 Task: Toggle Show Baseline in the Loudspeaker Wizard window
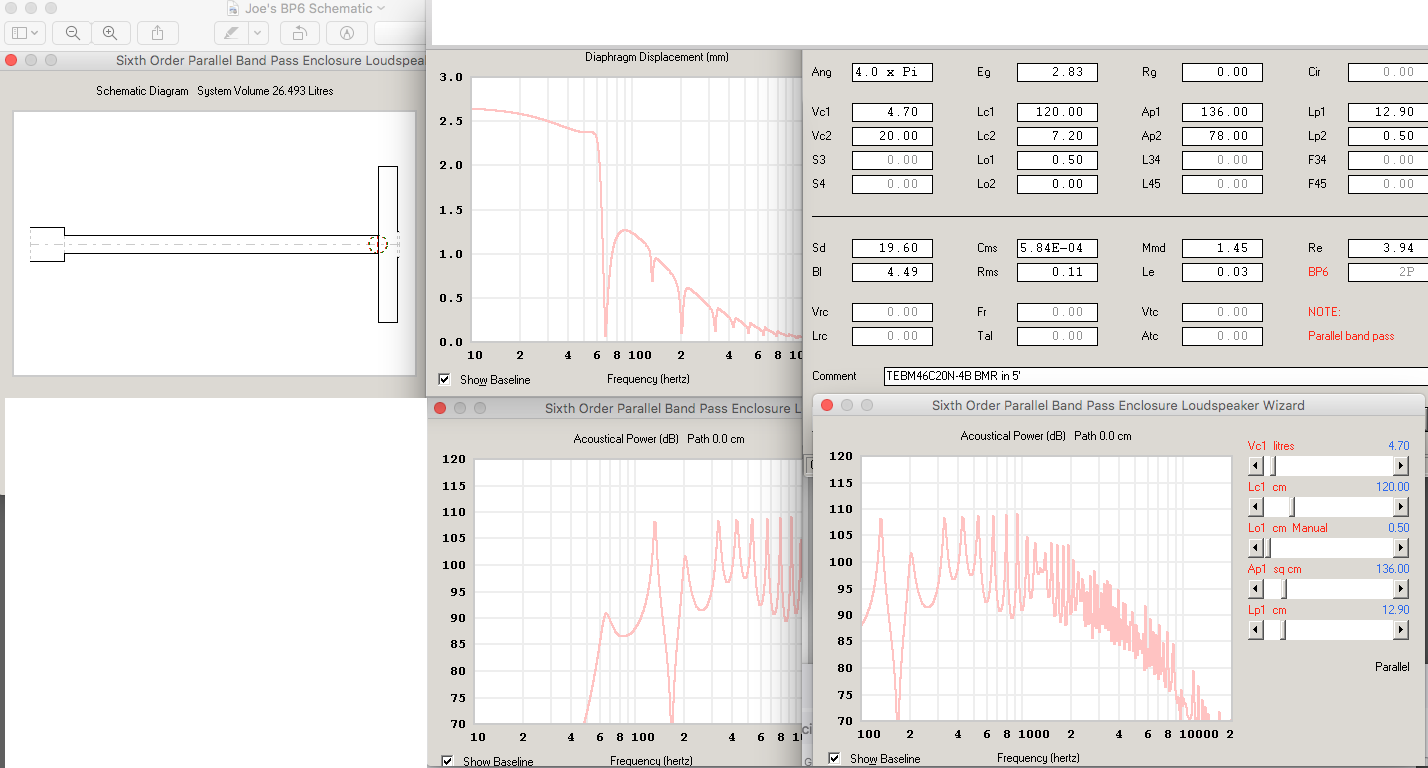834,758
